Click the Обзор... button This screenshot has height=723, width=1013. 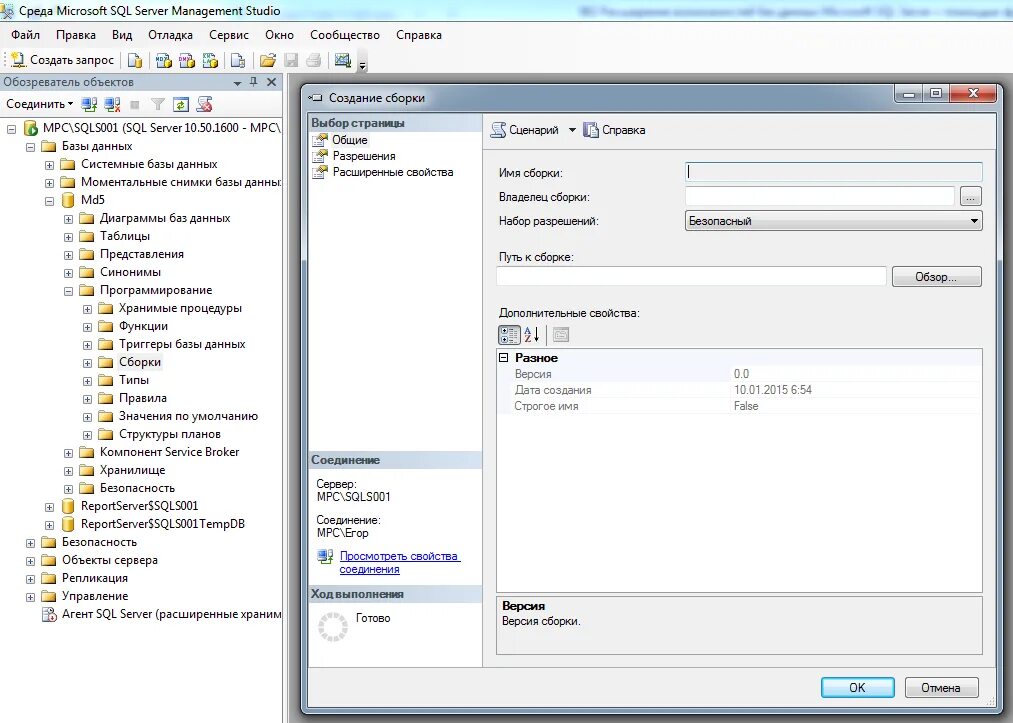click(x=936, y=277)
